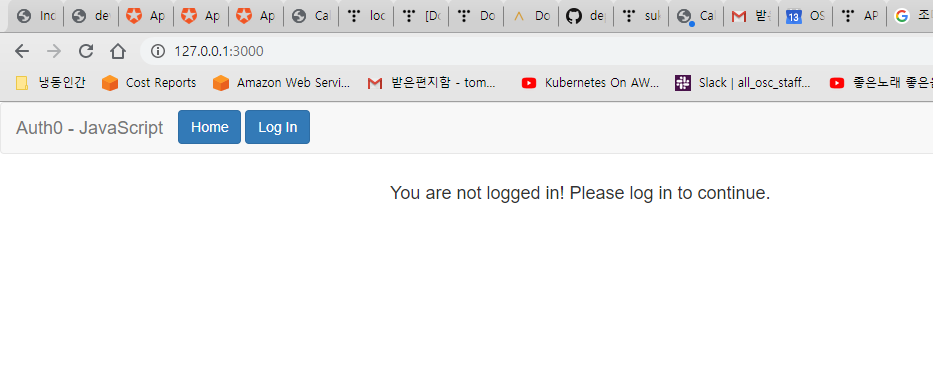933x384 pixels.
Task: Switch to the first Auth0 tab
Action: 146,17
